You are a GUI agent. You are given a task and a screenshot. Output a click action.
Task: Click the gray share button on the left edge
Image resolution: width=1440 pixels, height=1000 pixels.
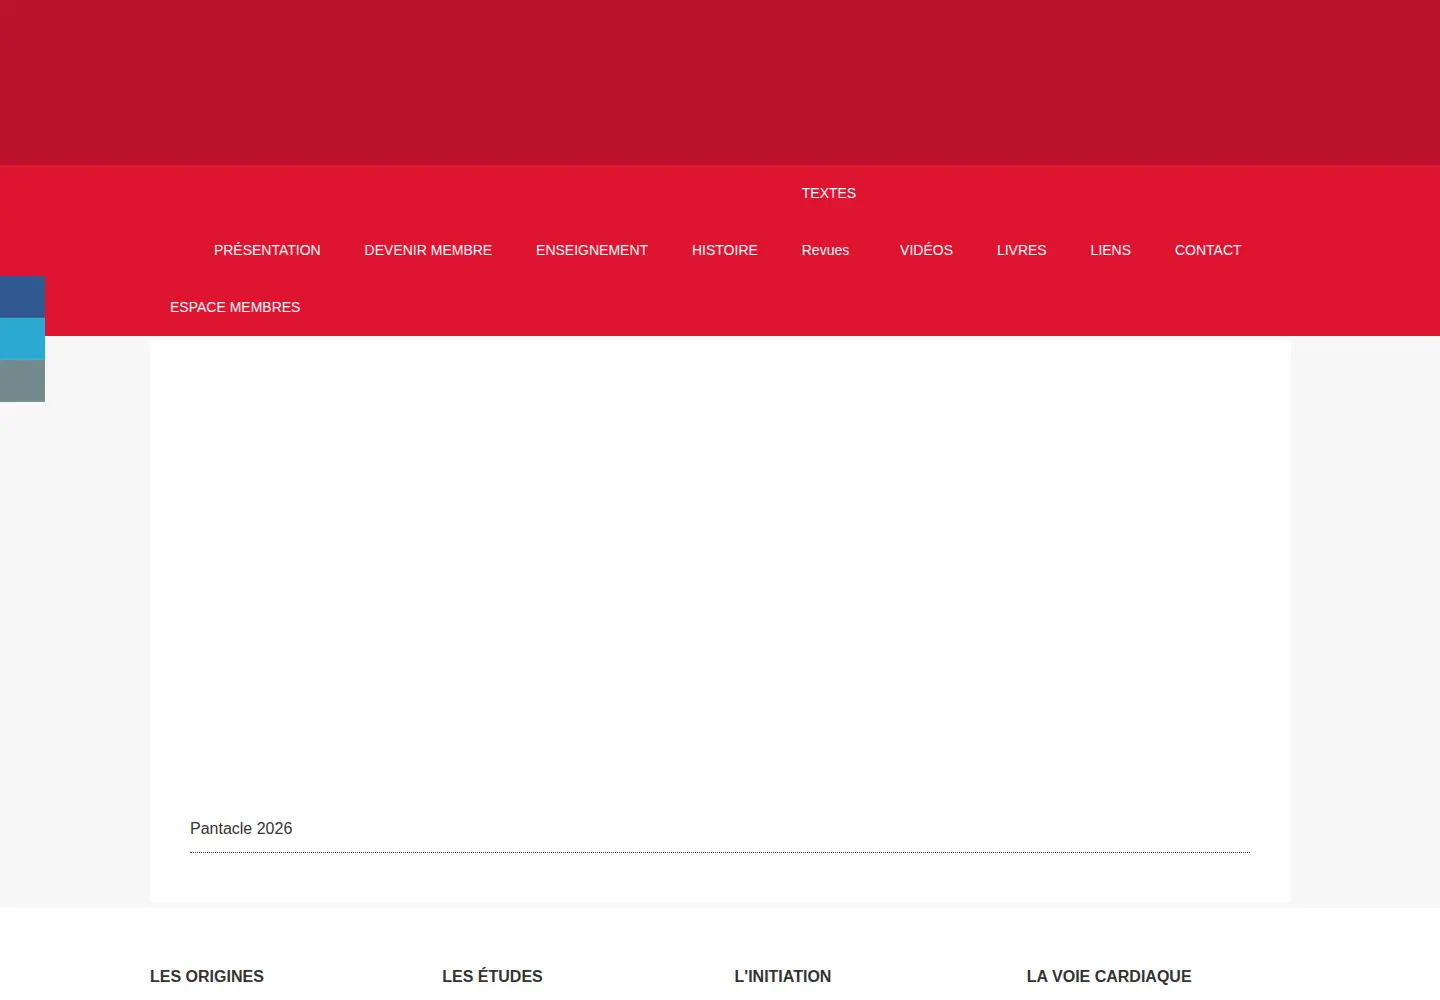22,381
